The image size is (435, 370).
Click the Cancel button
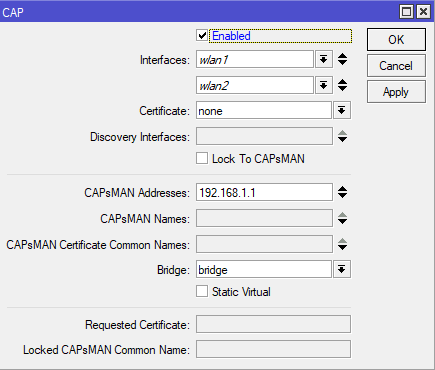pos(396,66)
